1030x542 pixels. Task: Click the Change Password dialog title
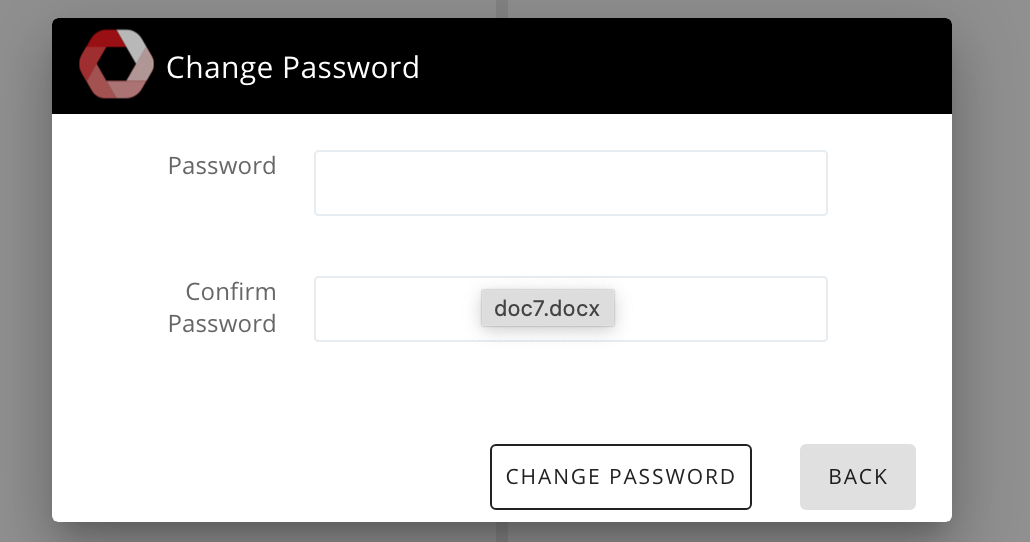pos(292,67)
